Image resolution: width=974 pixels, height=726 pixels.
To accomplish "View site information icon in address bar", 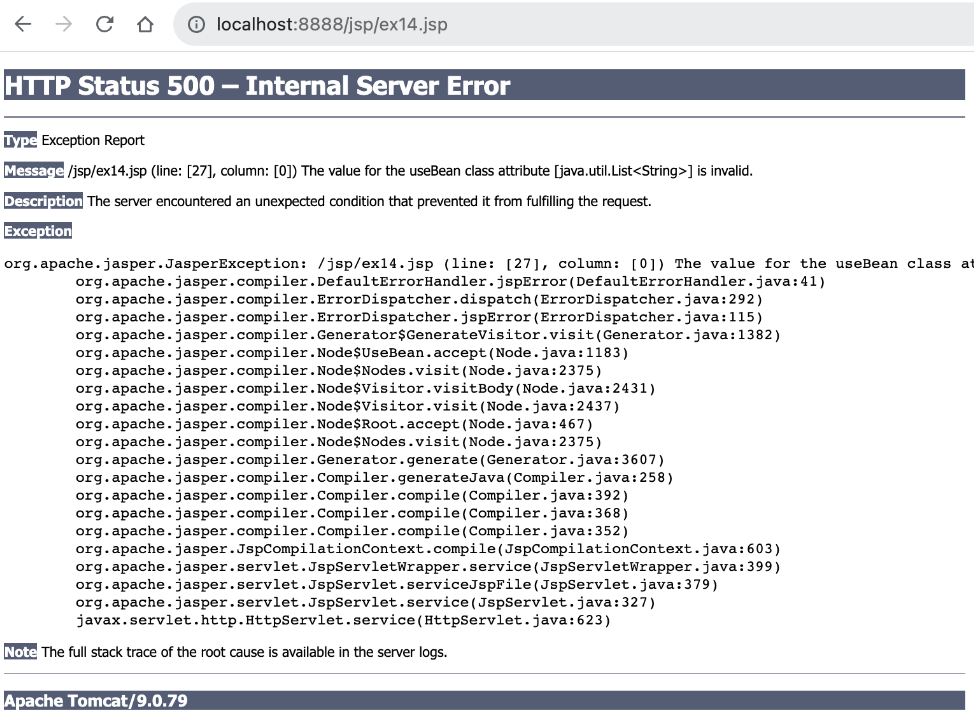I will (x=196, y=24).
